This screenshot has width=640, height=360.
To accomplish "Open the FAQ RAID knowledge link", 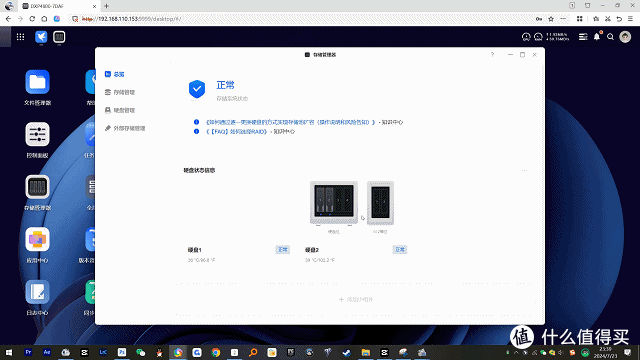I will click(x=237, y=131).
